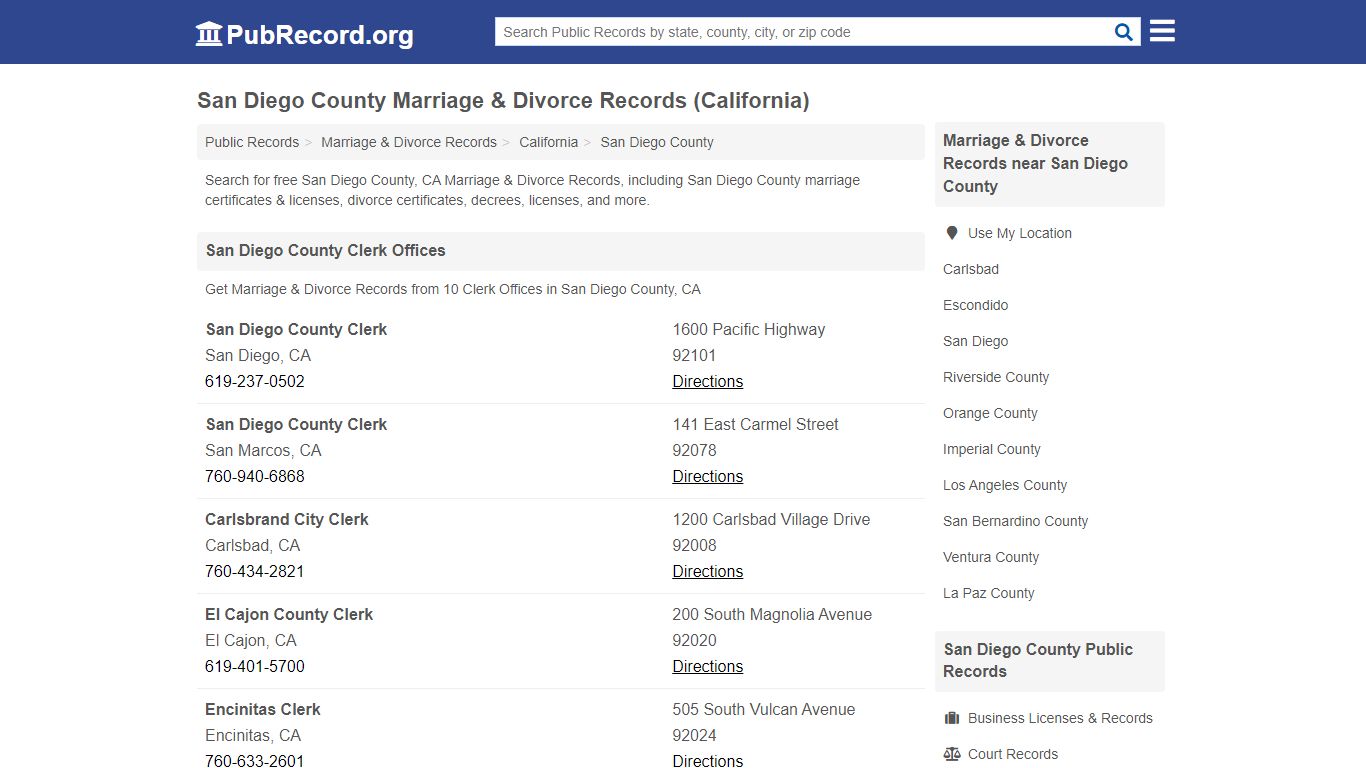
Task: Click the San Marcos, CA text
Action: [263, 450]
